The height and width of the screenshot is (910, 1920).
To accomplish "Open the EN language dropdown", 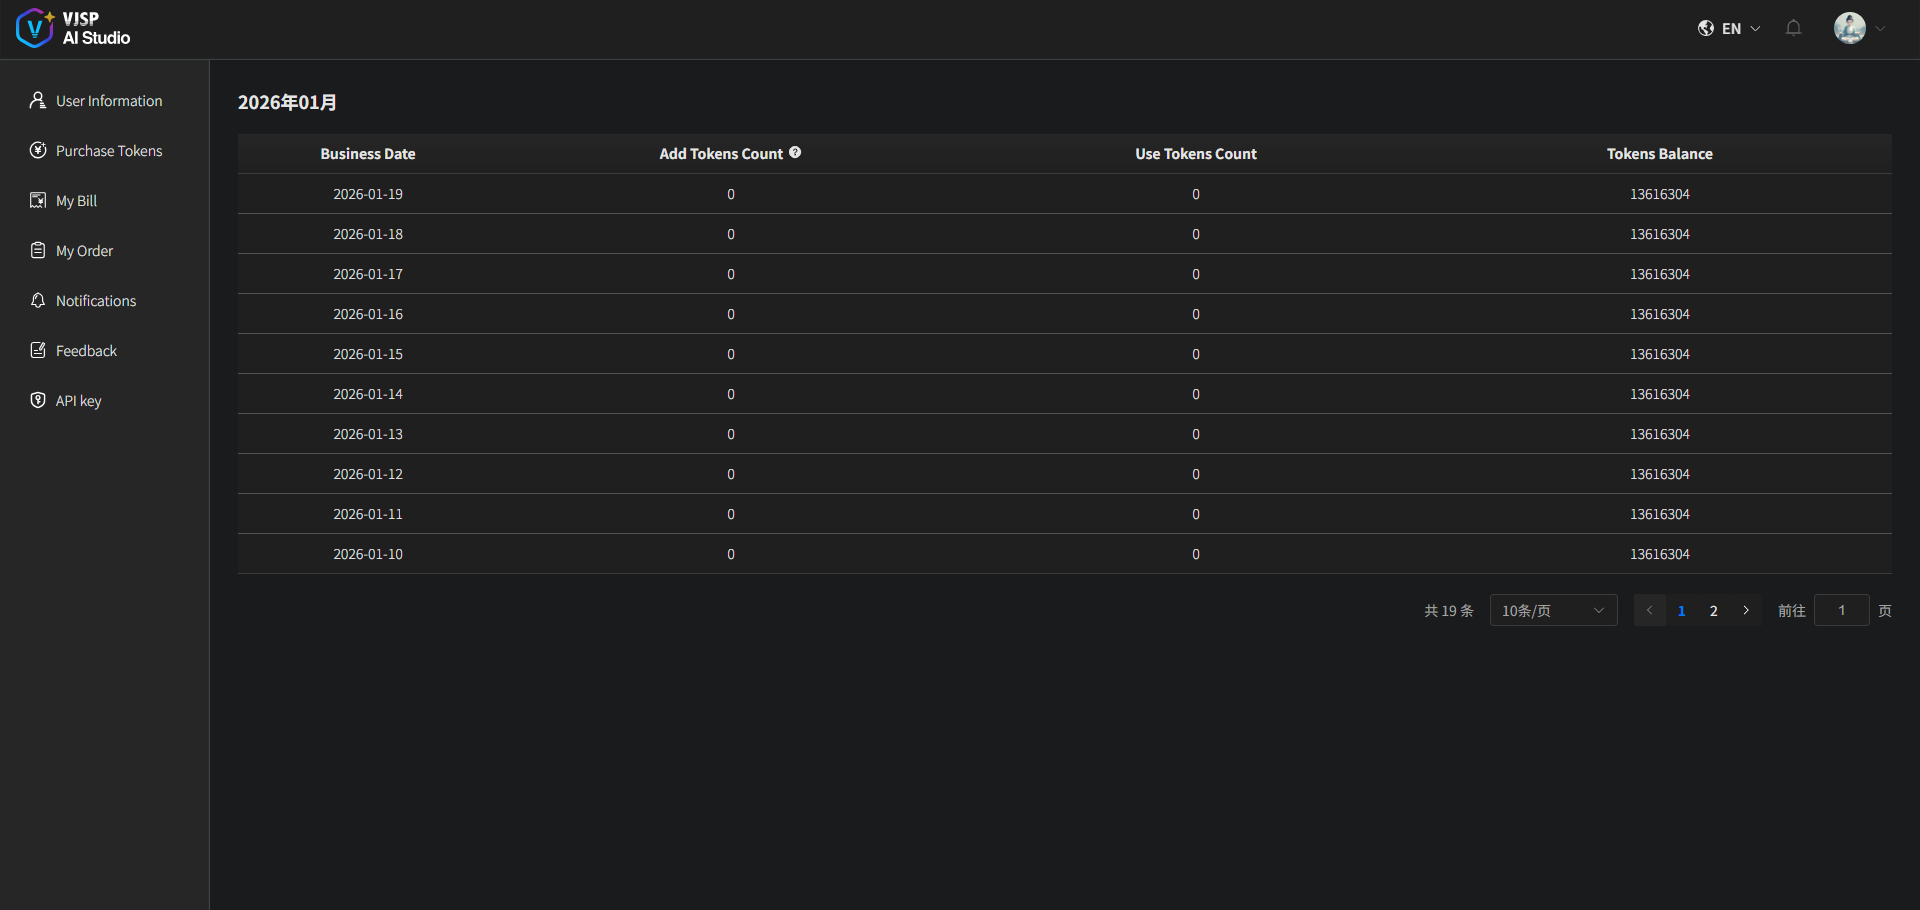I will click(x=1740, y=29).
